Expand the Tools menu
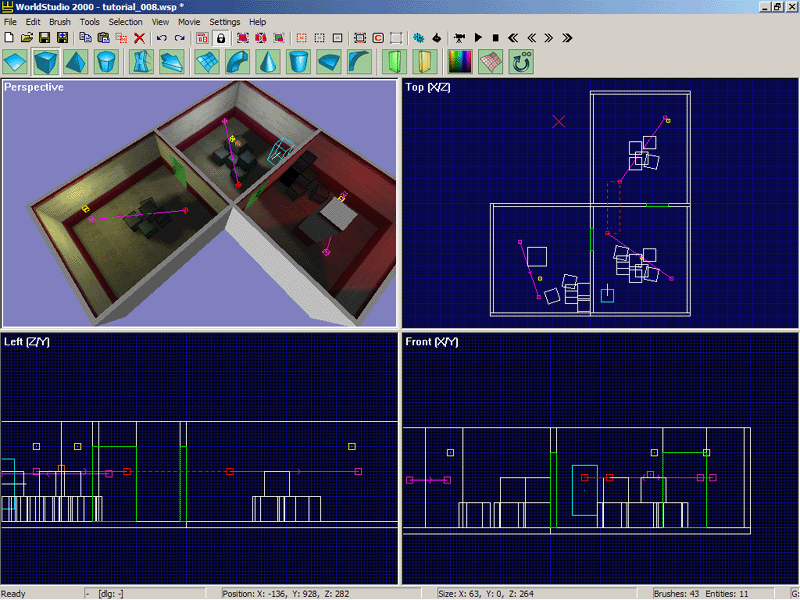The height and width of the screenshot is (600, 800). [x=89, y=22]
